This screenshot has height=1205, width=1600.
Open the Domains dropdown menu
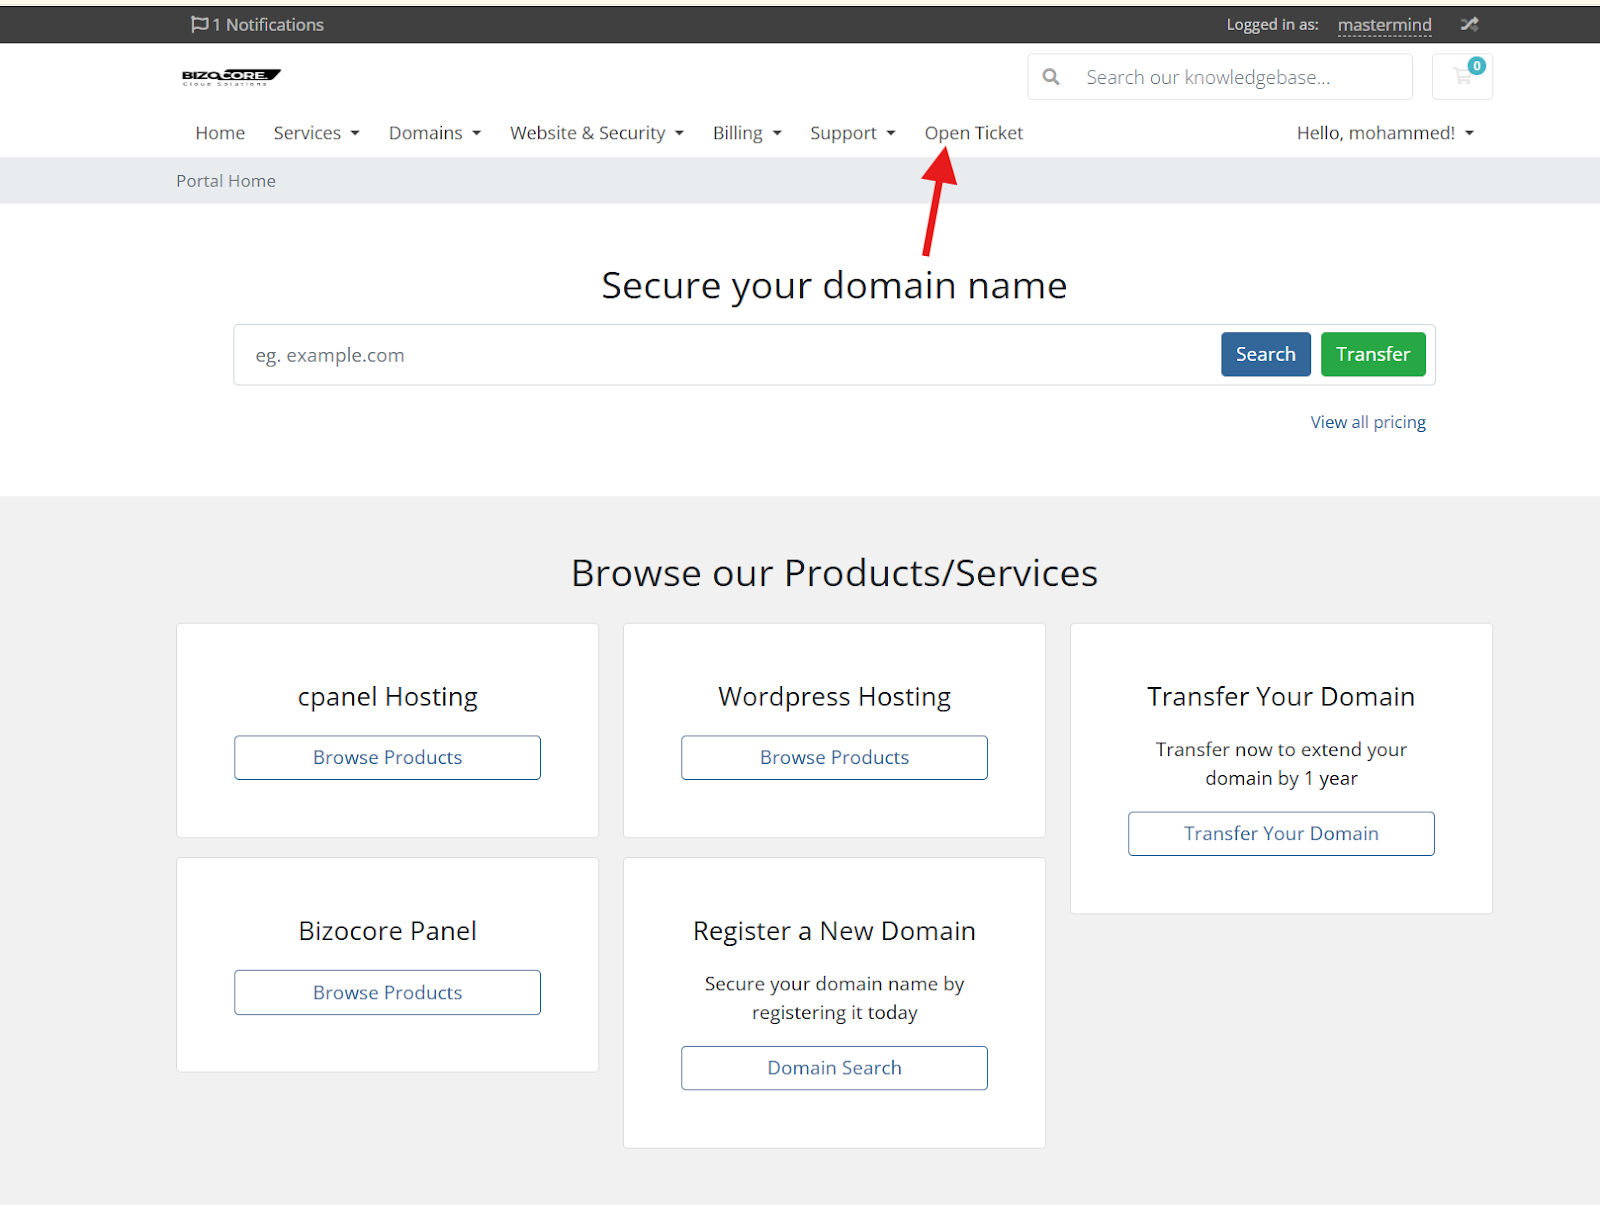coord(435,133)
